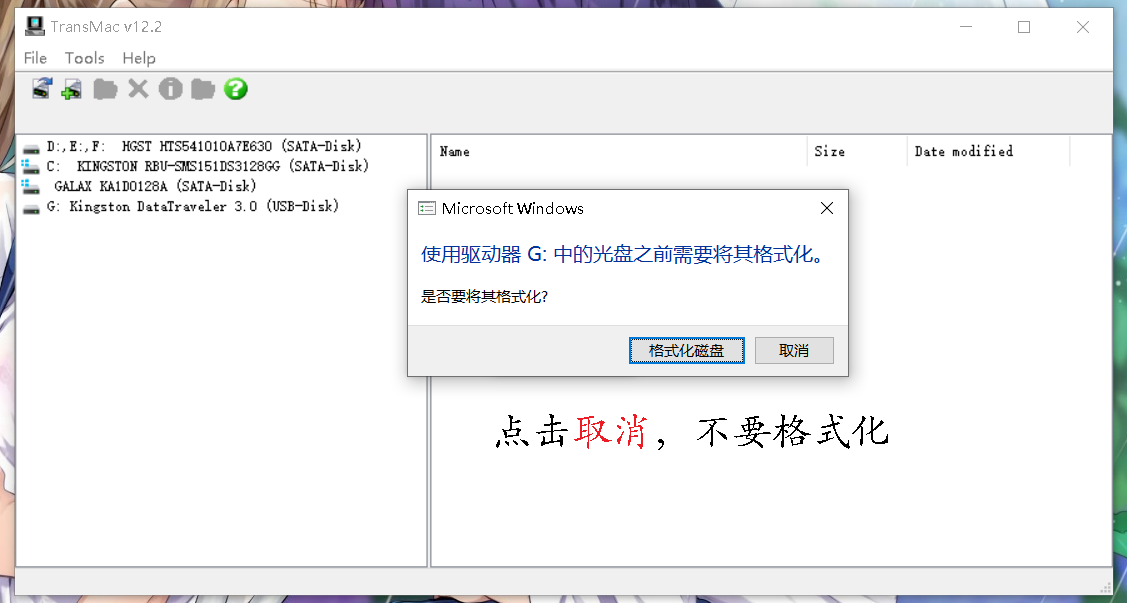The height and width of the screenshot is (603, 1127).
Task: Sort by the Name column header
Action: click(620, 152)
